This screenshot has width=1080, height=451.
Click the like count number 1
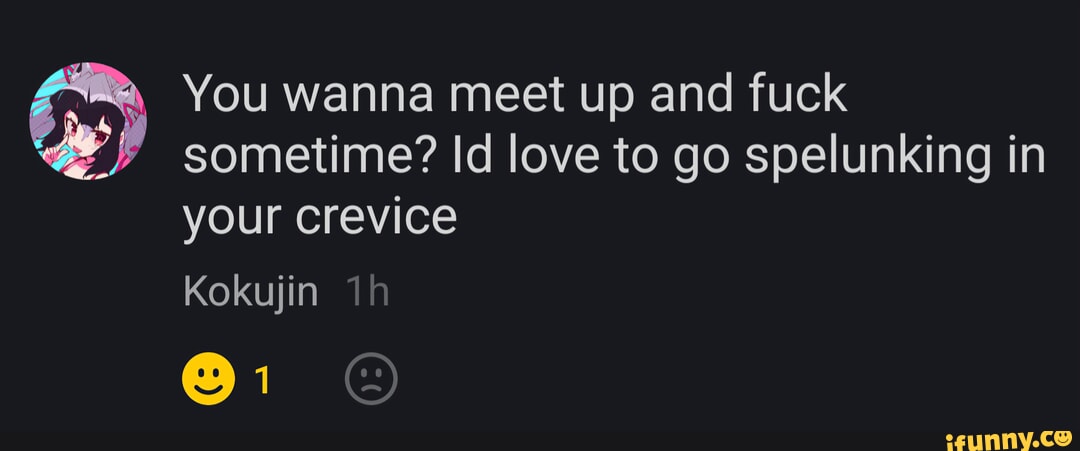[x=265, y=381]
